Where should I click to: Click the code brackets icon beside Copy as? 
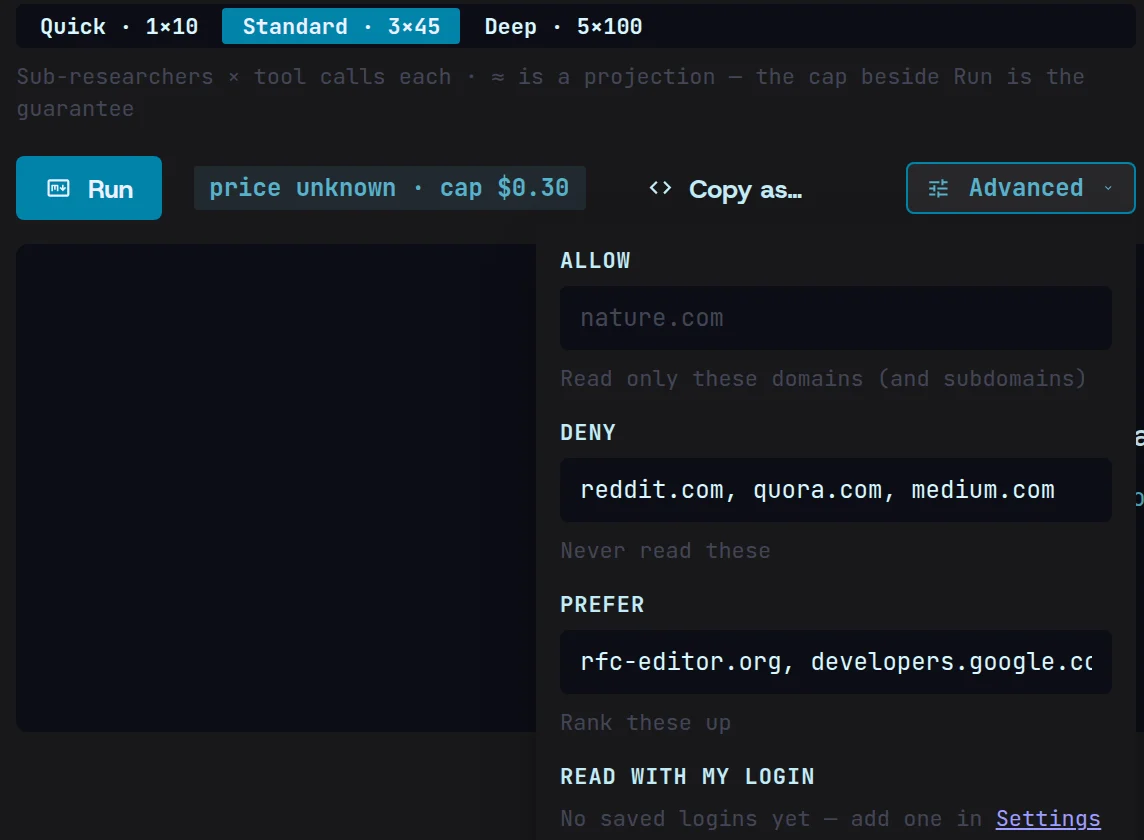coord(660,188)
